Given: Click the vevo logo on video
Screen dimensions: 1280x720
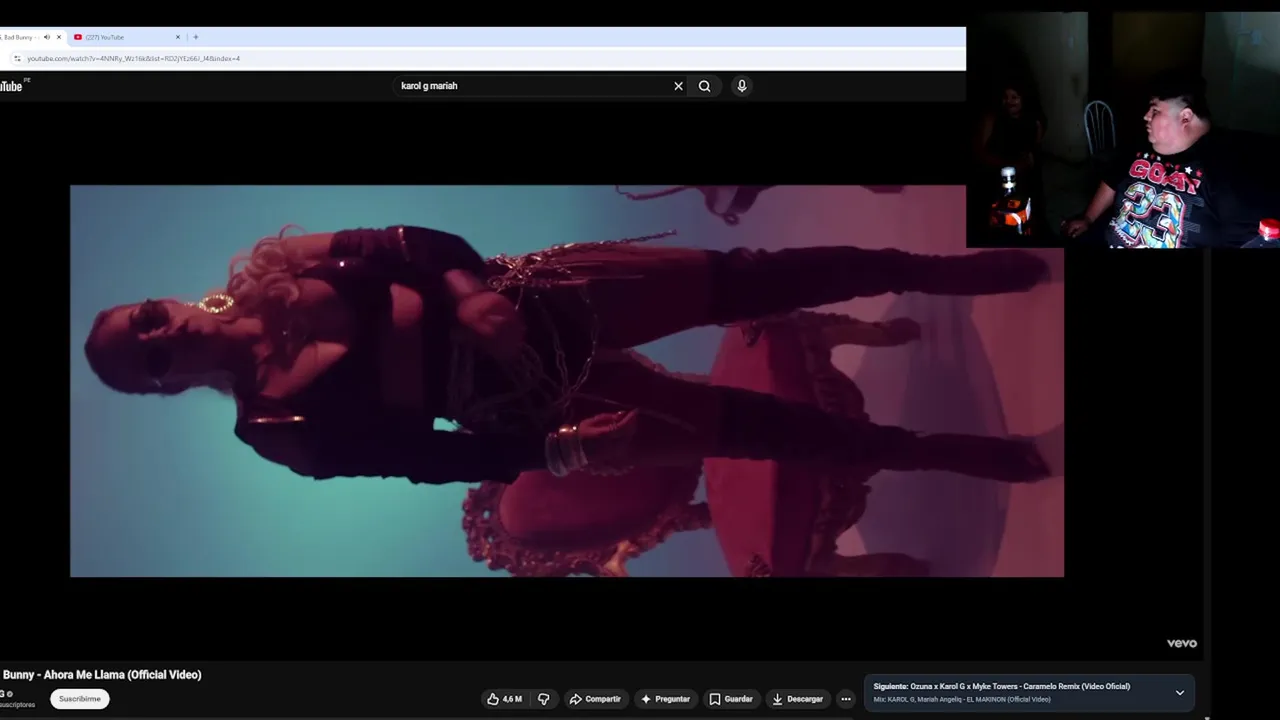Looking at the screenshot, I should pos(1181,643).
